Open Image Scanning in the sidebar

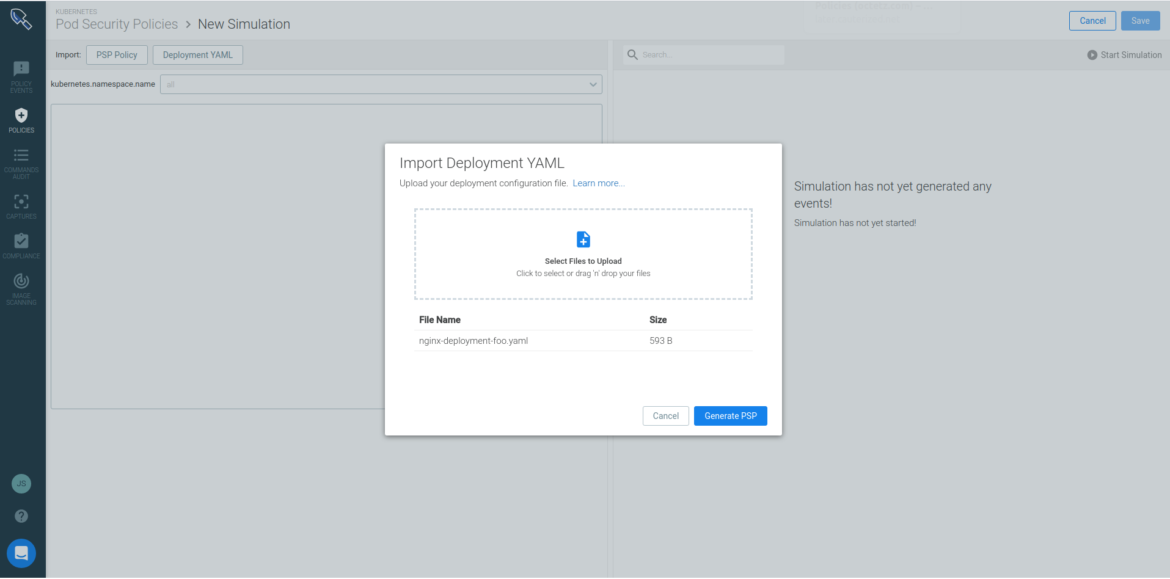(x=21, y=290)
